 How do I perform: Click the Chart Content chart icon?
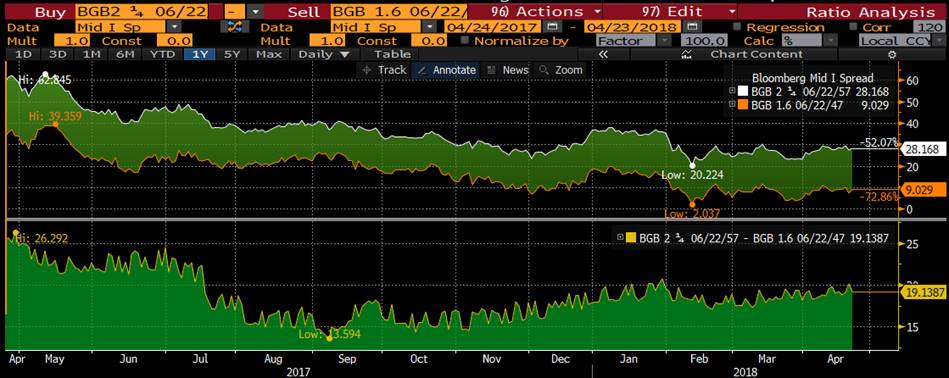pos(686,54)
